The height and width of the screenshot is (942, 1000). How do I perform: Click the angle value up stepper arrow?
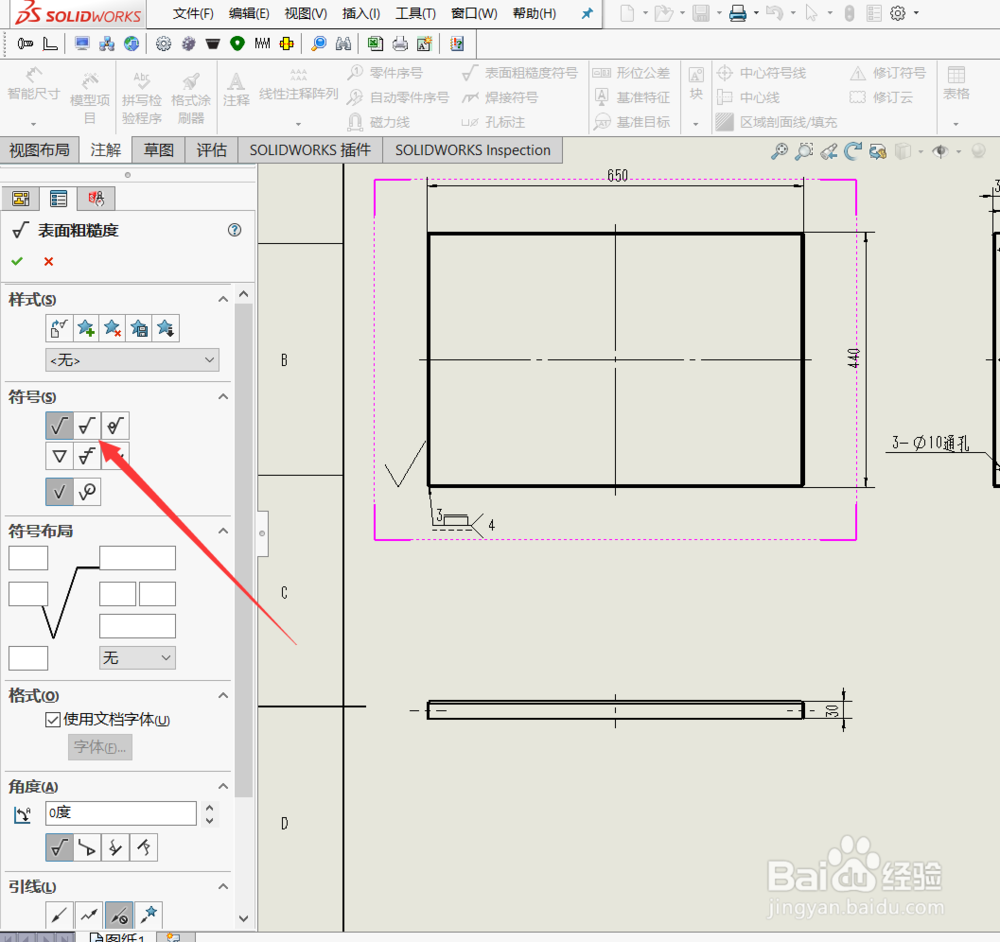210,807
